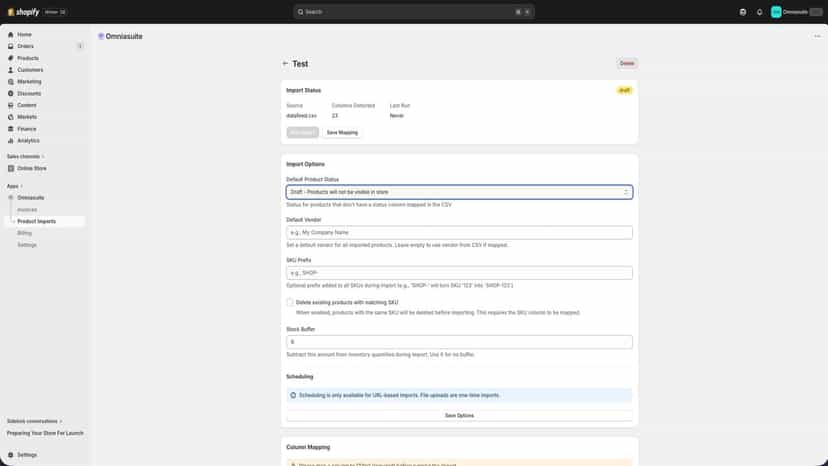Image resolution: width=828 pixels, height=466 pixels.
Task: Click the back arrow next to Test
Action: [285, 63]
